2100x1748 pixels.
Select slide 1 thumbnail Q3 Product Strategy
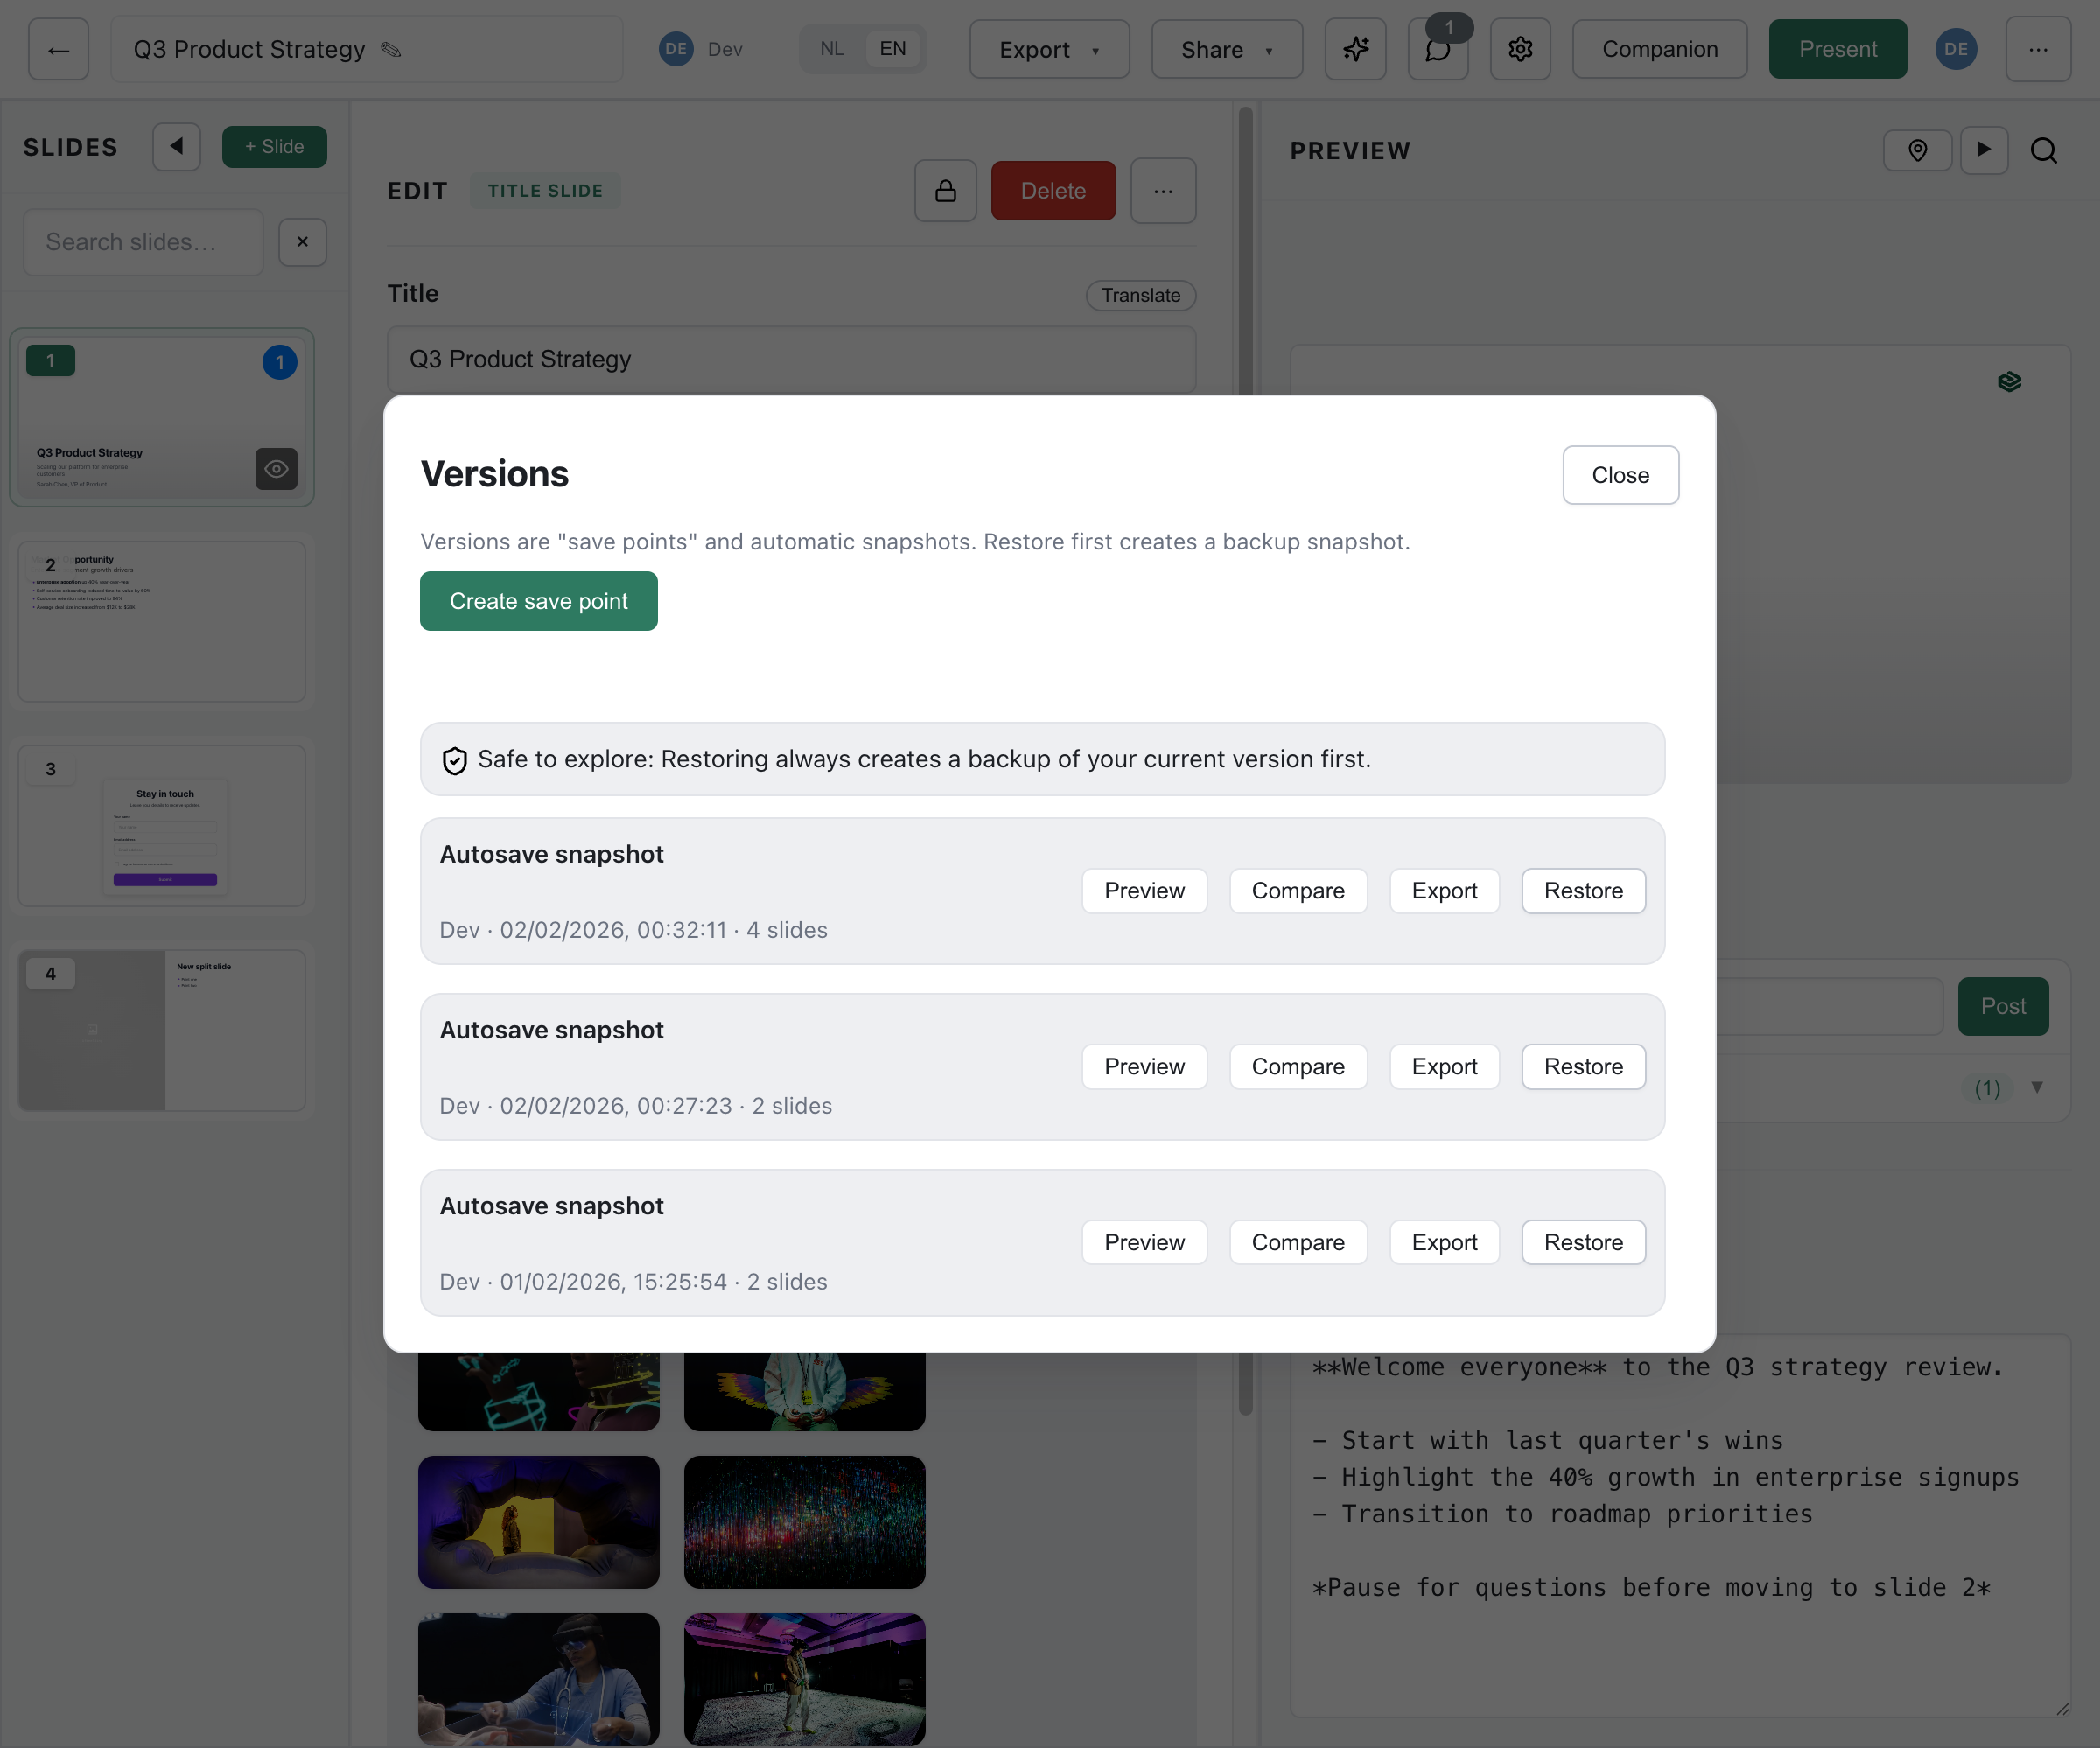tap(162, 417)
